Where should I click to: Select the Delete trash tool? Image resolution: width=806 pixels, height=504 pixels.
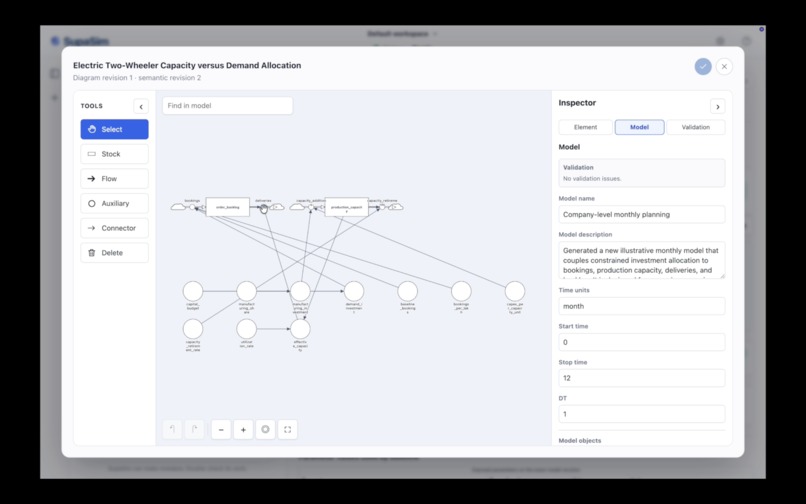tap(114, 253)
